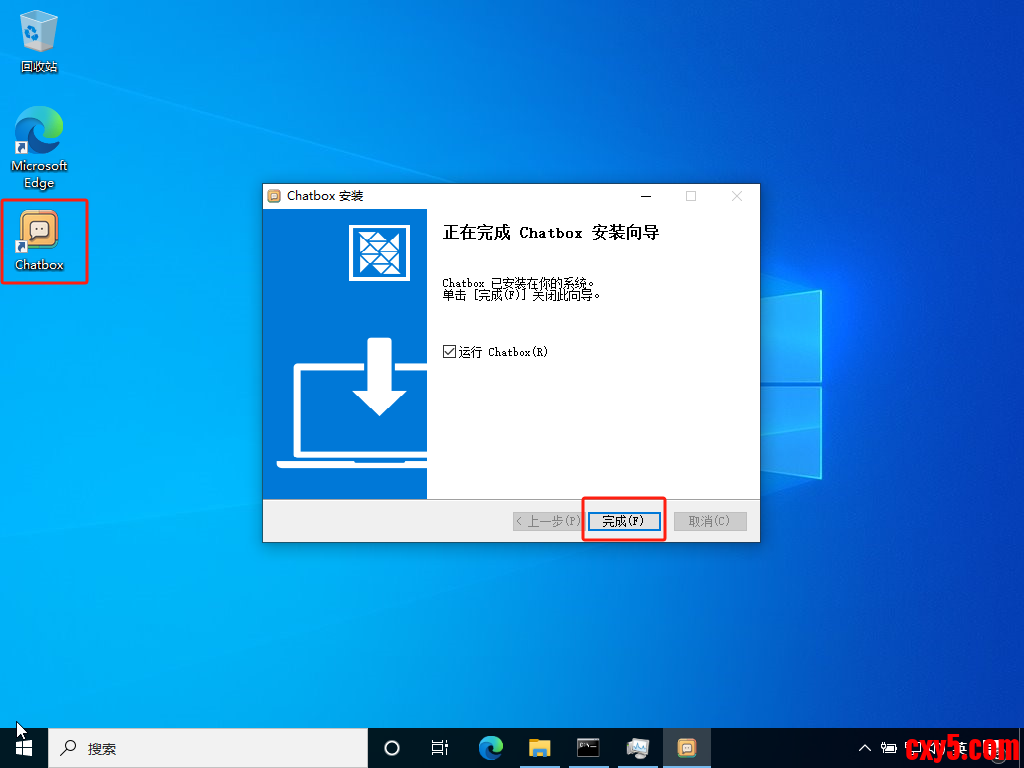
Task: Click the 上一步(P) back button
Action: [547, 521]
